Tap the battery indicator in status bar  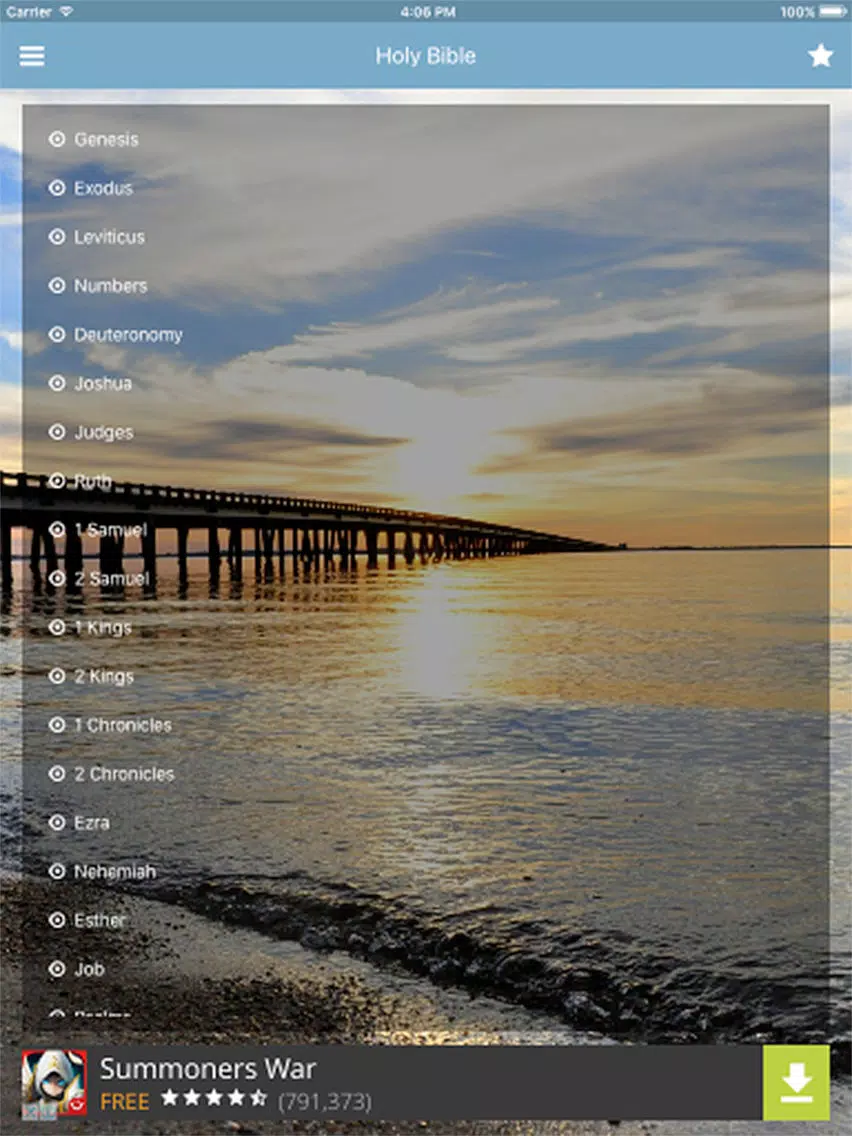click(x=833, y=12)
